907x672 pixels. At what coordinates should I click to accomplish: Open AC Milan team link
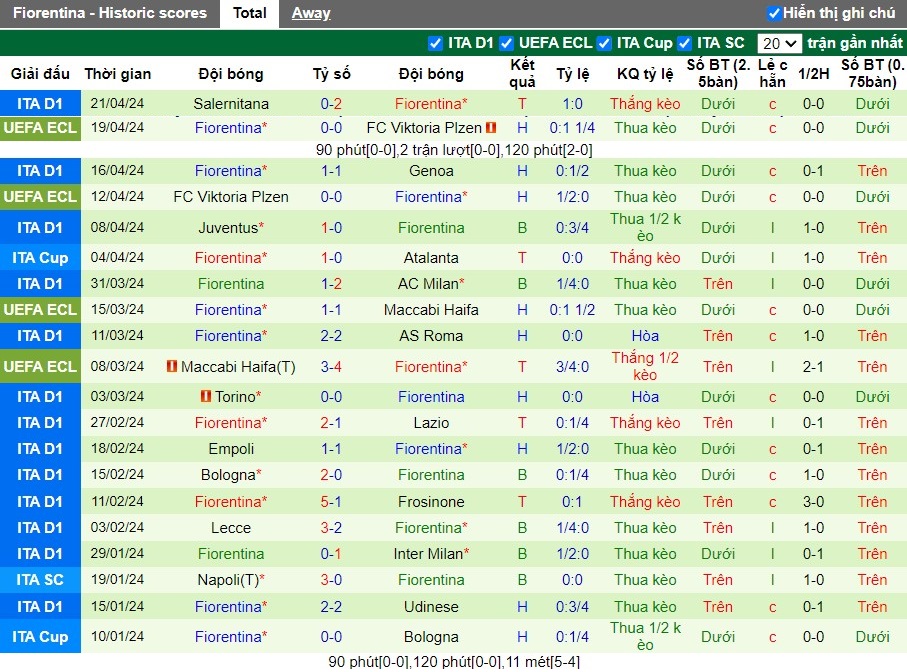click(428, 283)
